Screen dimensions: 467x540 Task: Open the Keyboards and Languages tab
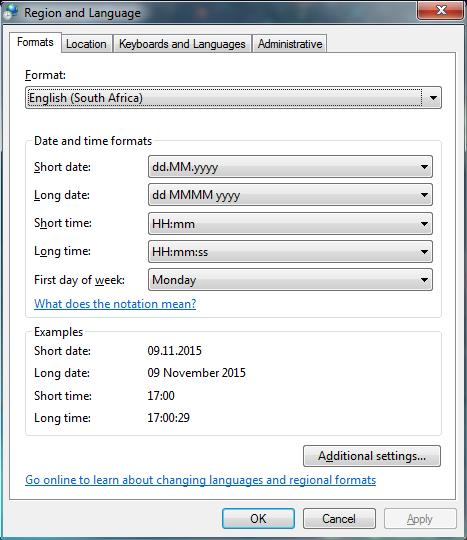pyautogui.click(x=182, y=44)
